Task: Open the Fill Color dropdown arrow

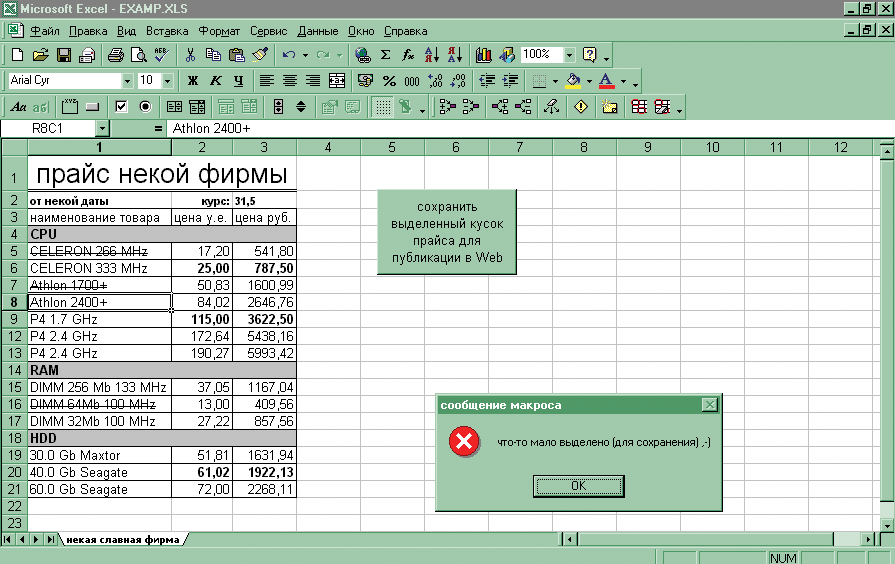Action: pos(589,82)
